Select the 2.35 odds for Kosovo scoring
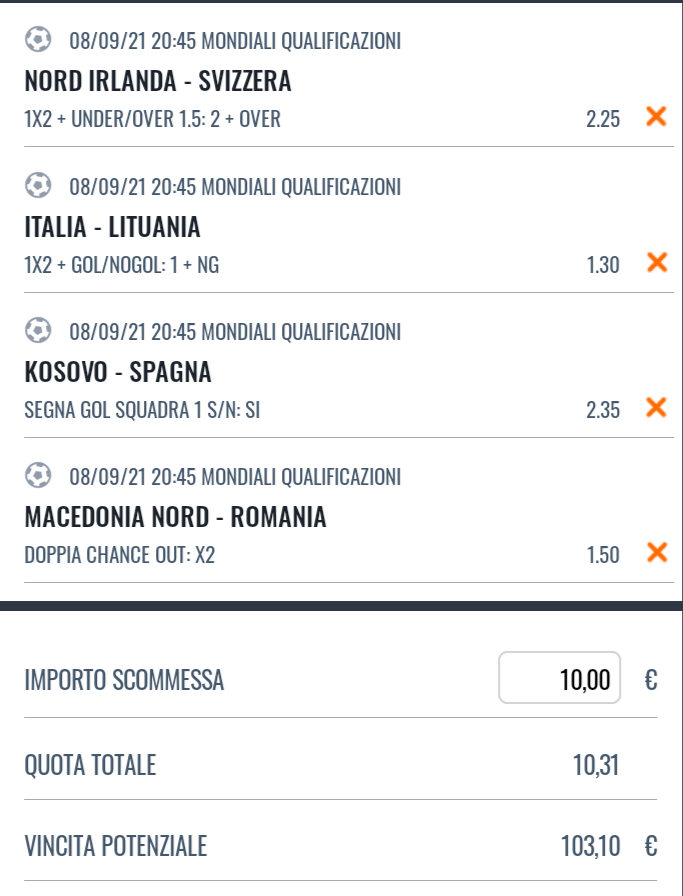This screenshot has width=683, height=896. 602,410
